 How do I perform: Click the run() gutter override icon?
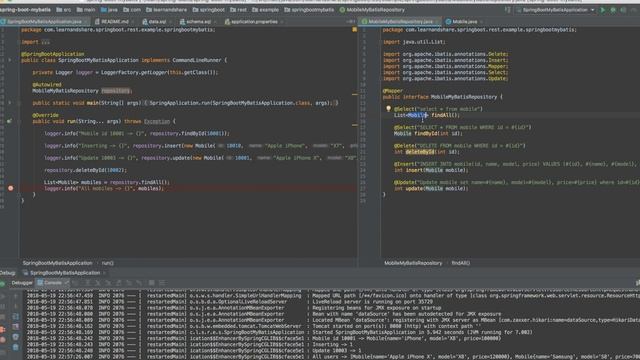click(9, 121)
